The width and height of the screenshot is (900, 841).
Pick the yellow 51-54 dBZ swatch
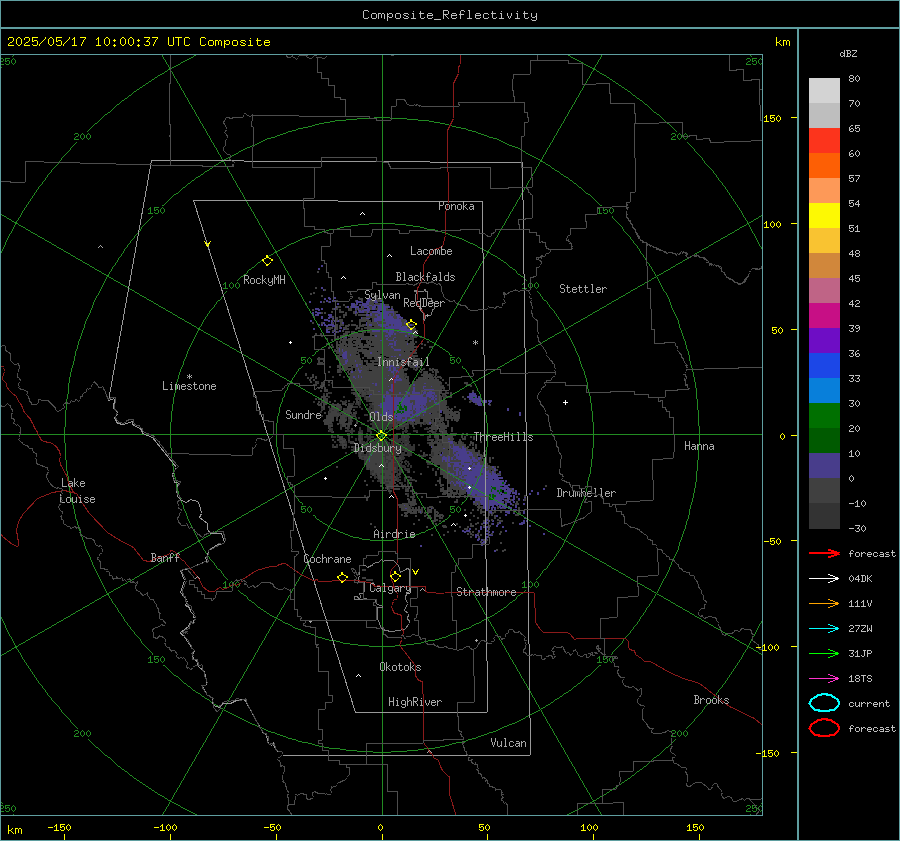tap(824, 216)
